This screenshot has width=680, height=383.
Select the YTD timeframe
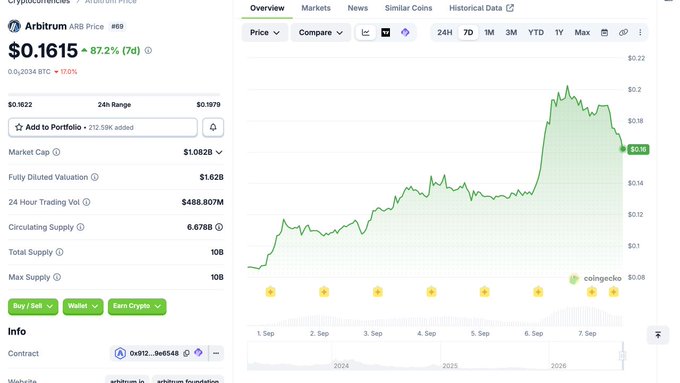pyautogui.click(x=536, y=33)
